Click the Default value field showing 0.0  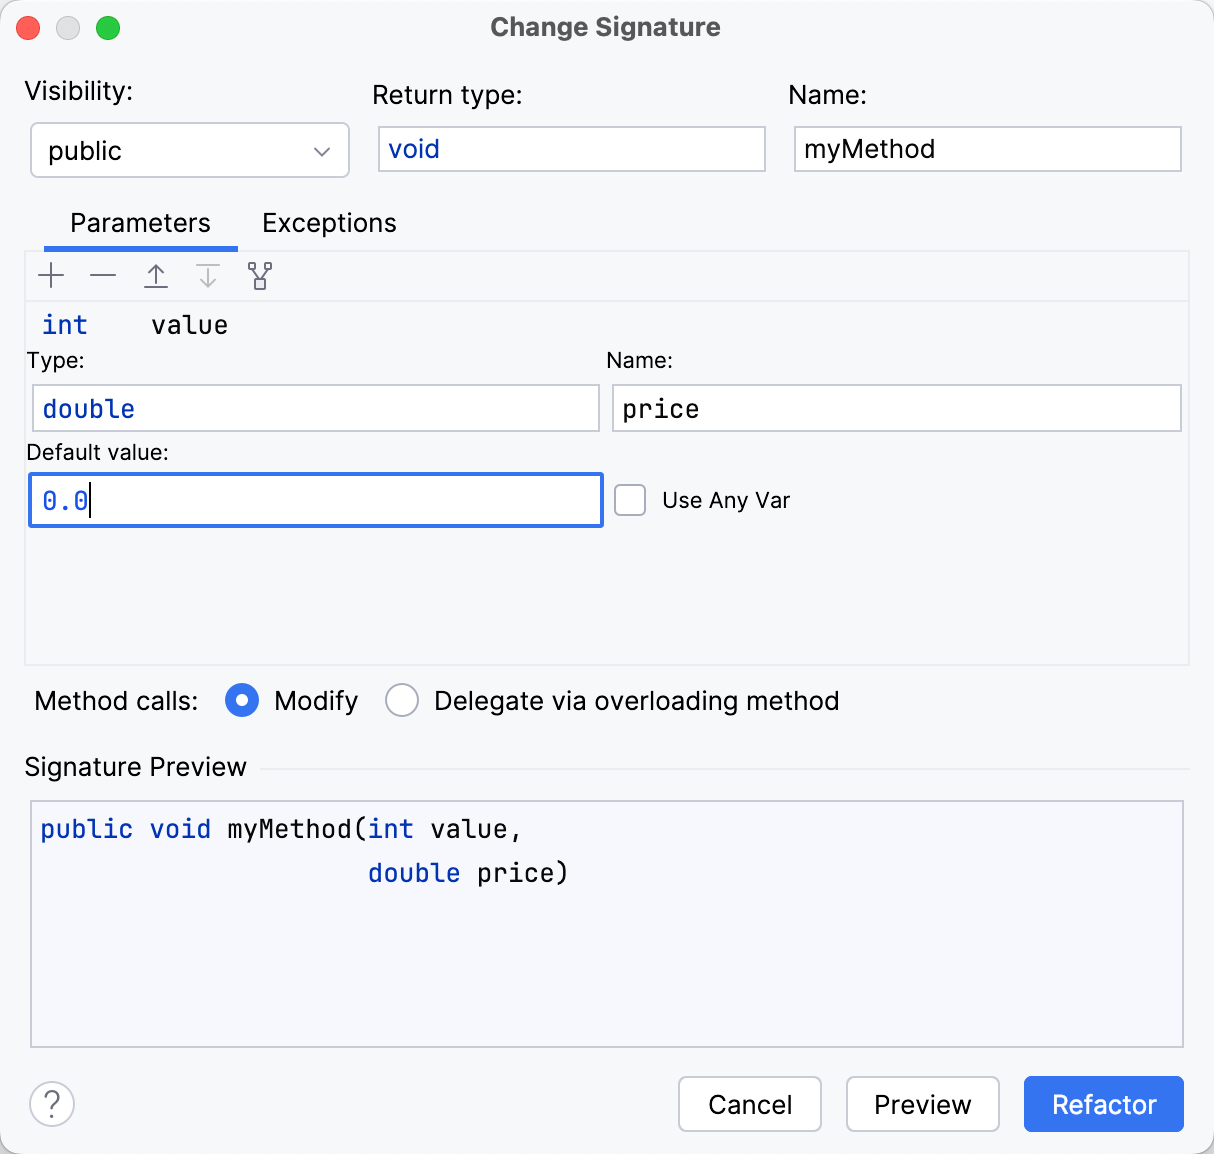[315, 500]
